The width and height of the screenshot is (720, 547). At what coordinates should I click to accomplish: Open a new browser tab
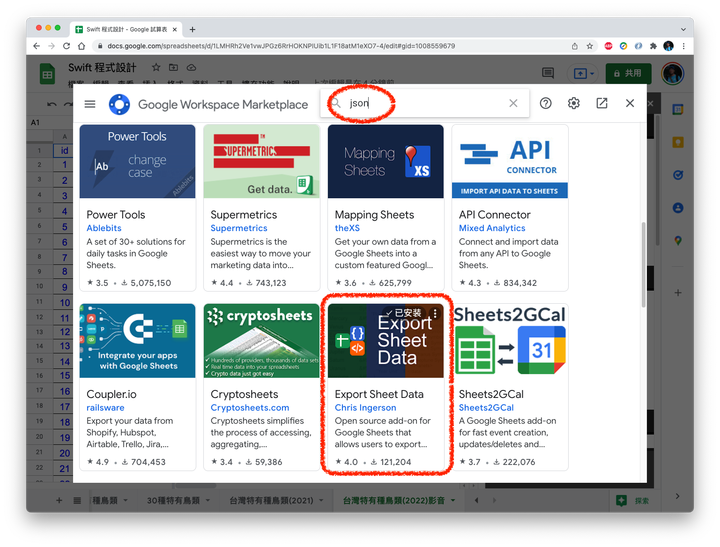click(x=192, y=29)
